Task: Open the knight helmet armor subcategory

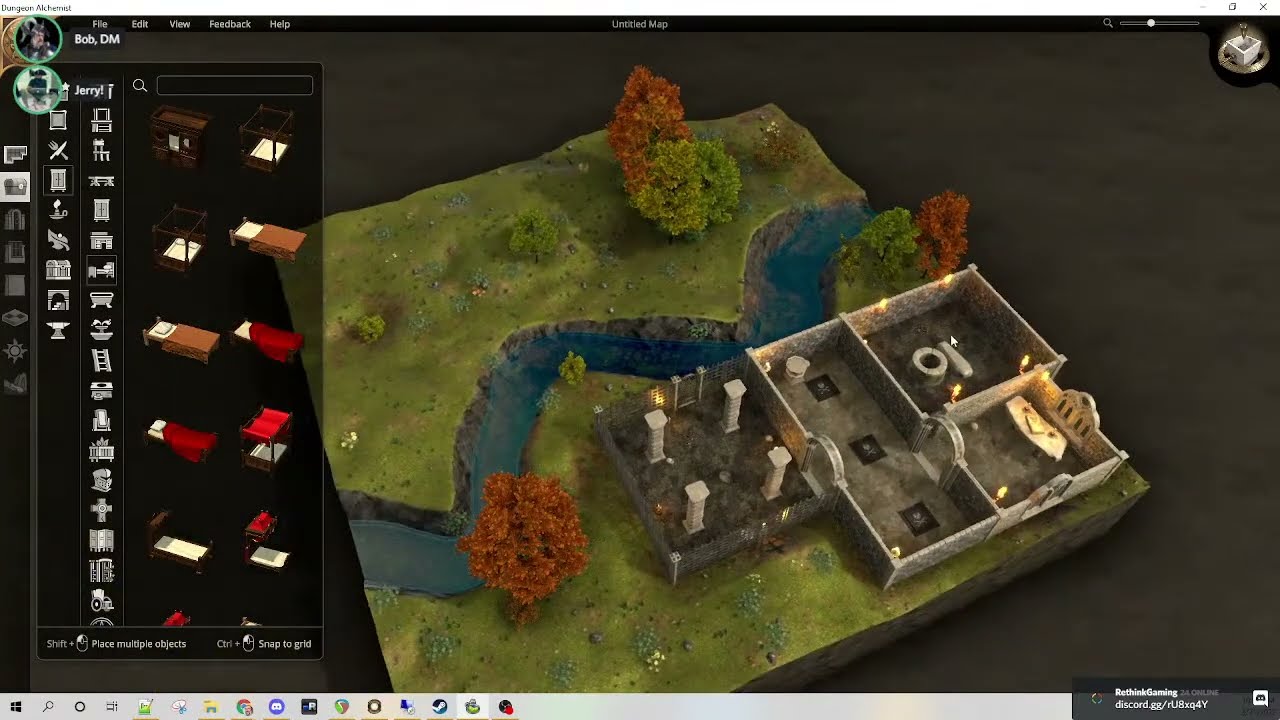Action: click(x=101, y=480)
